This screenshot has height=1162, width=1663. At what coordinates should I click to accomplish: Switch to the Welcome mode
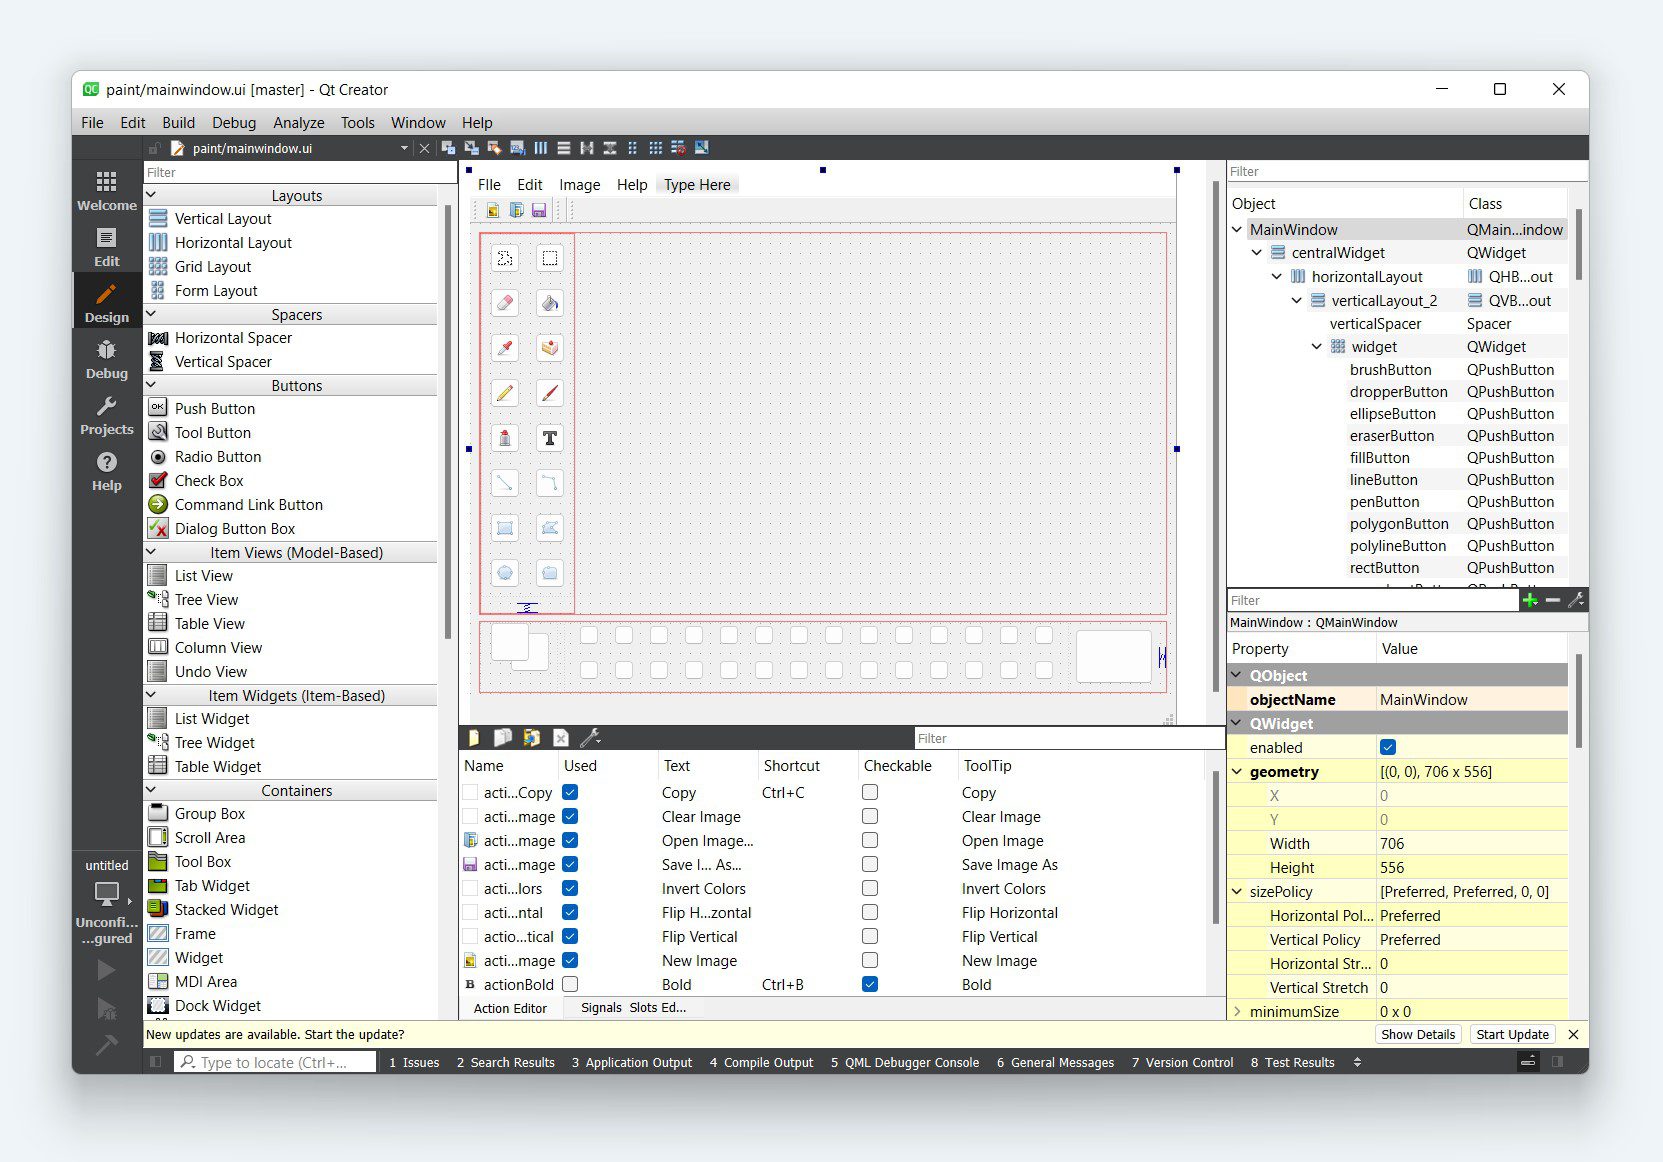click(x=107, y=190)
